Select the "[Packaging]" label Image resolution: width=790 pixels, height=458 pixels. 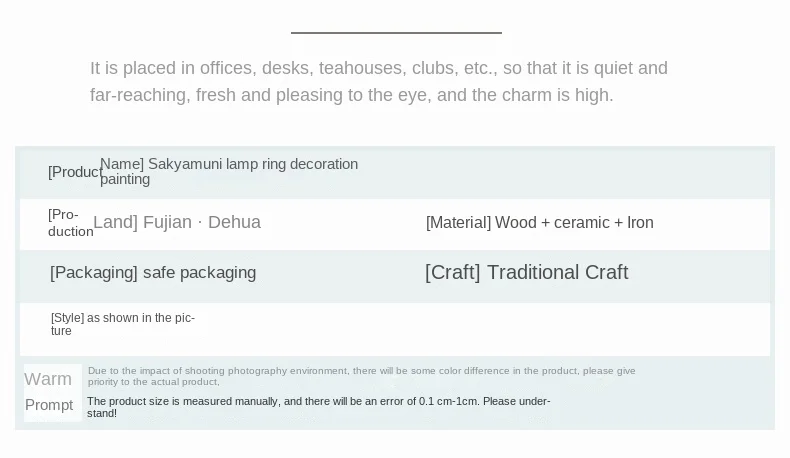point(93,272)
